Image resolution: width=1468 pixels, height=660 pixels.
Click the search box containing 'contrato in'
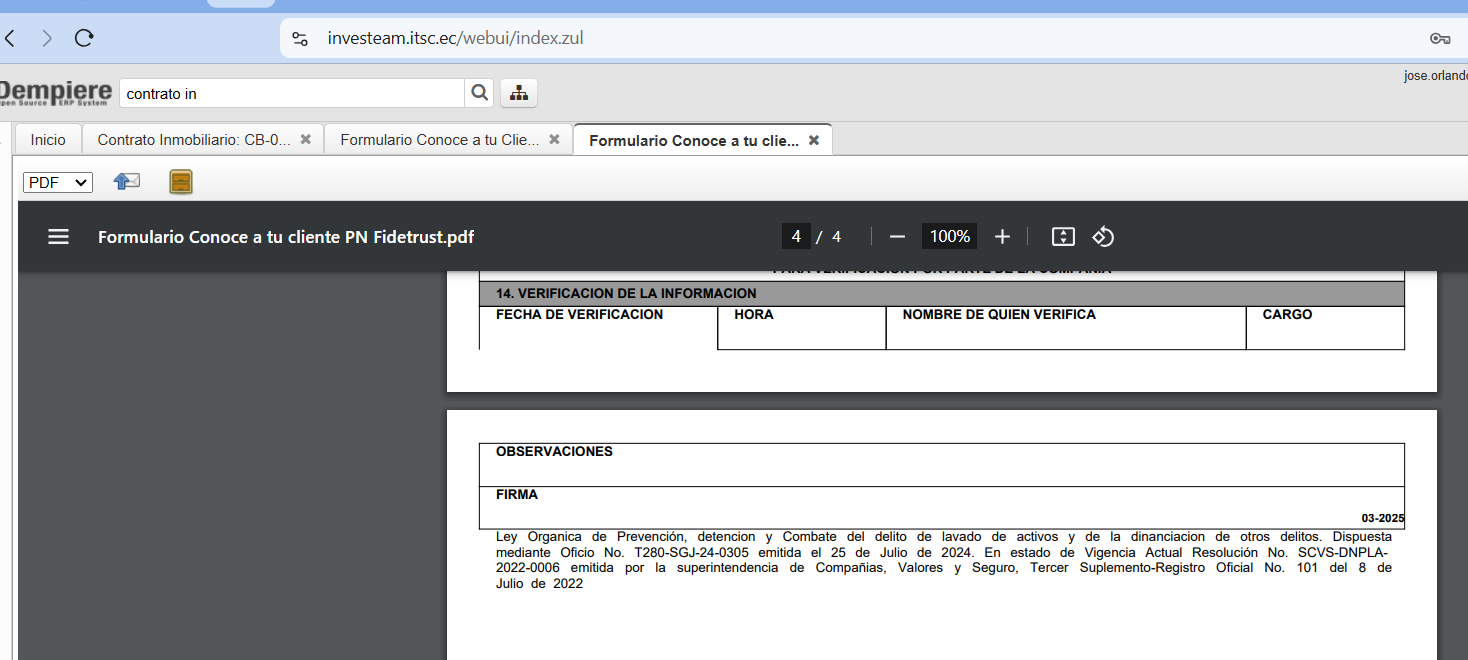point(292,94)
